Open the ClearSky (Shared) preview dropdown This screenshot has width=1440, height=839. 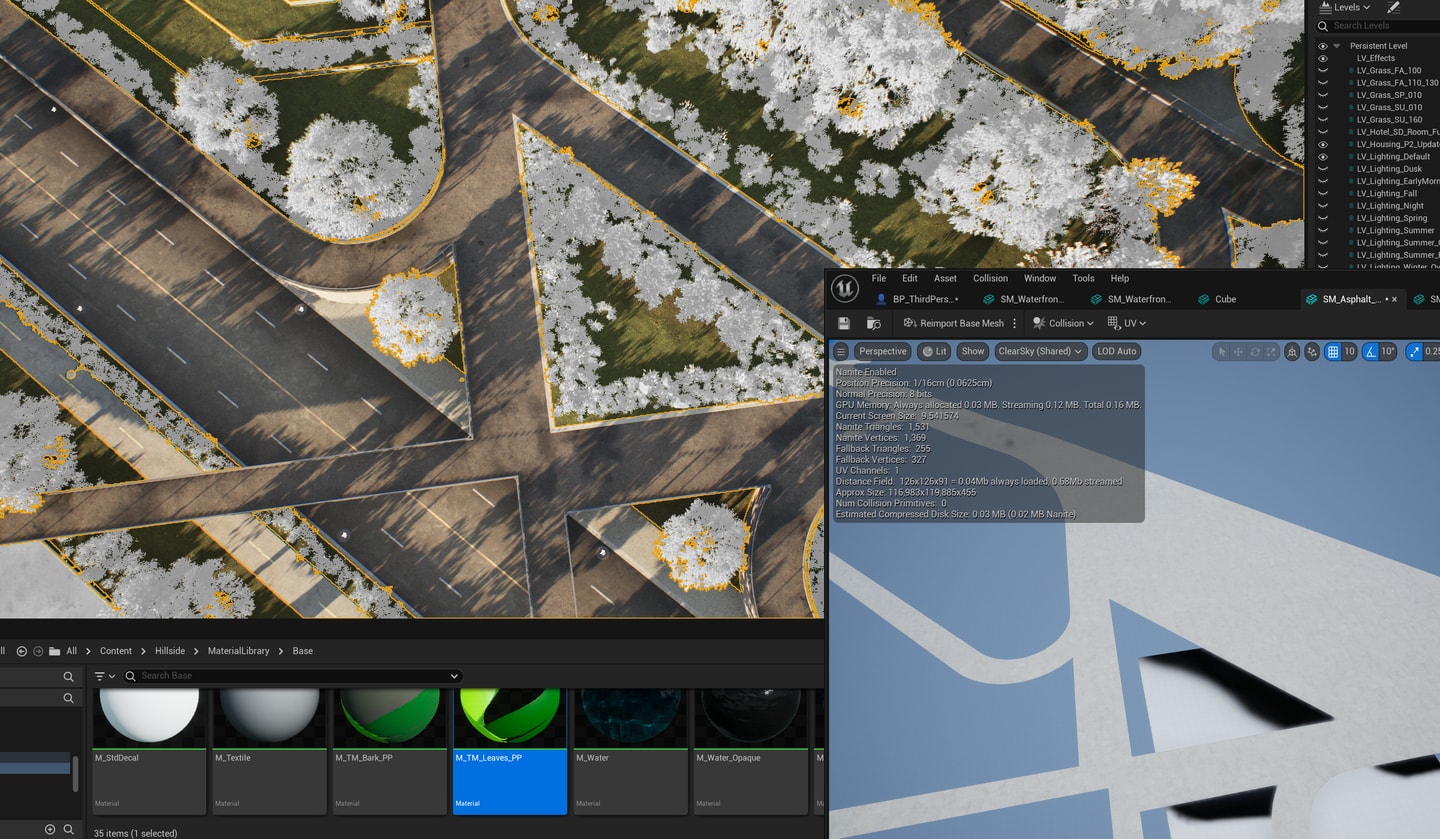pos(1040,351)
